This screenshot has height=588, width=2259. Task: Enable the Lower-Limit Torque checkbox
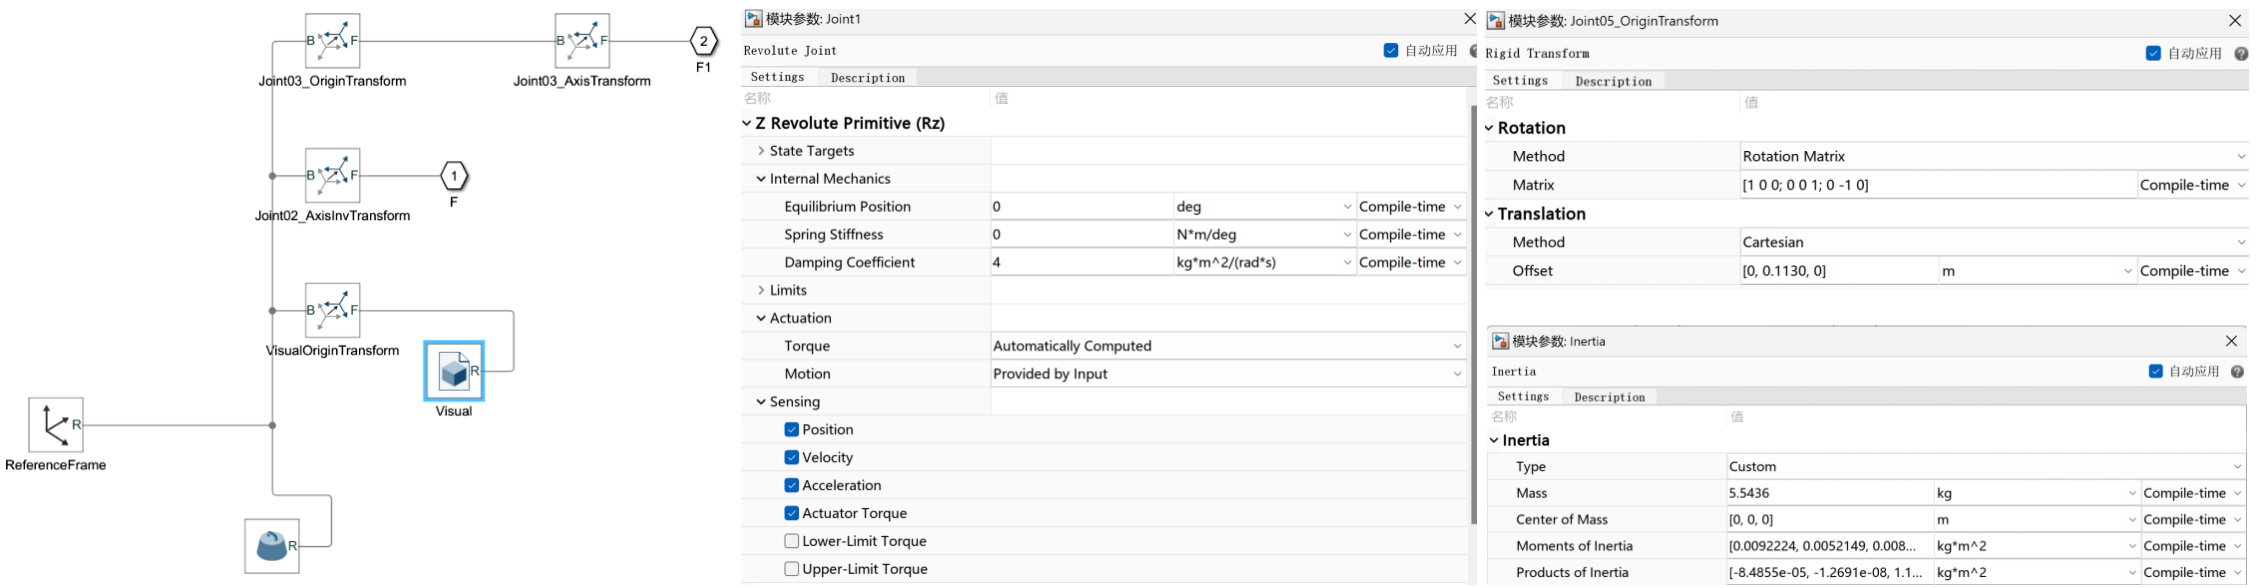click(792, 541)
